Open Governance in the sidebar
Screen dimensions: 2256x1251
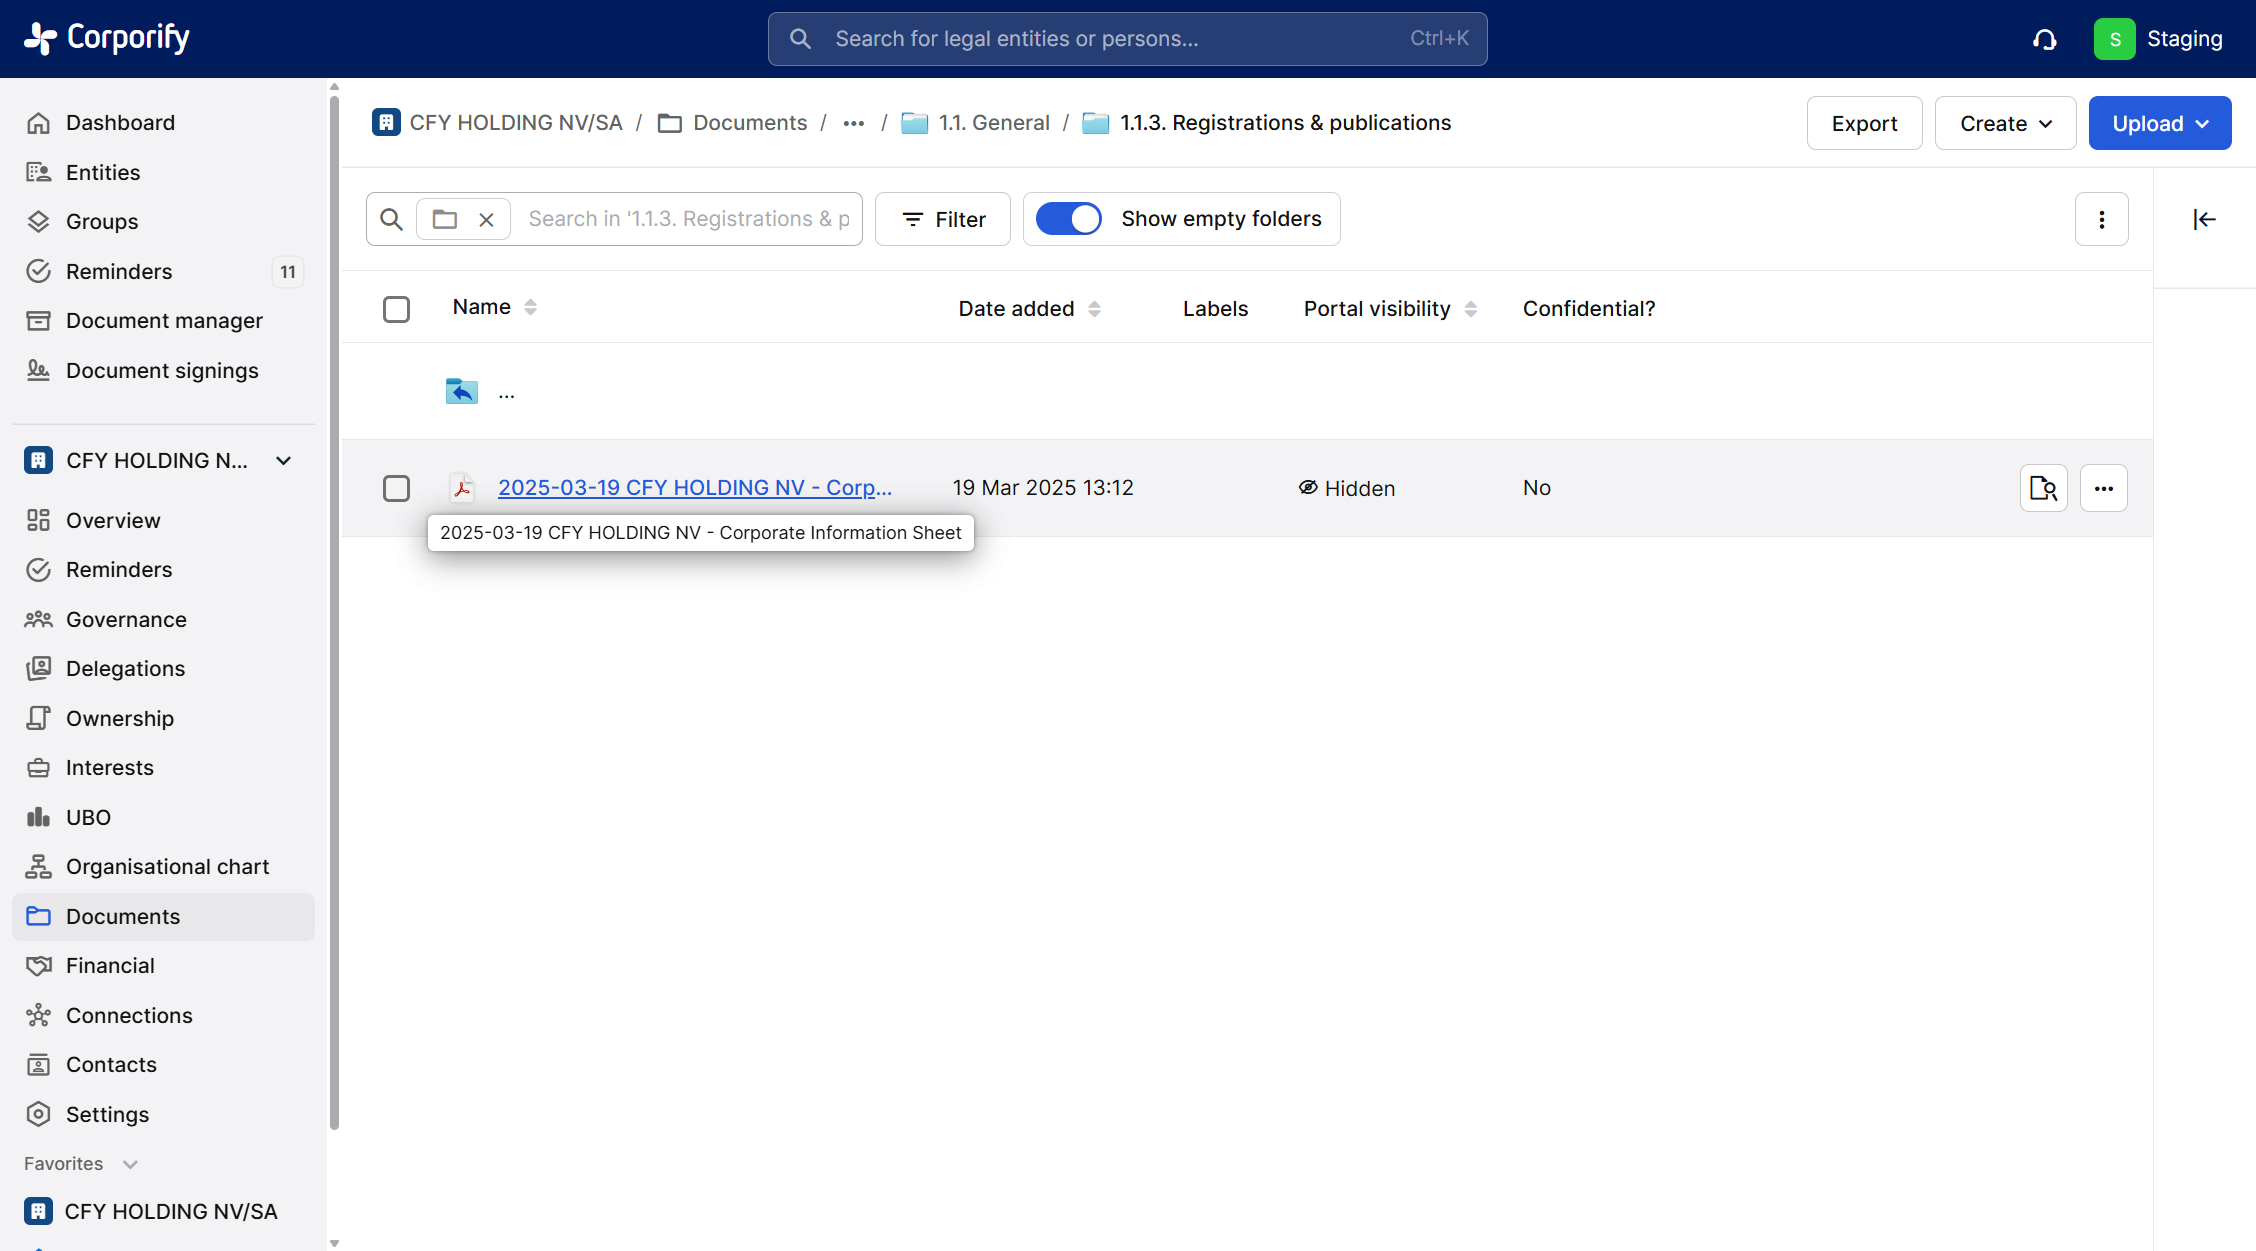pos(126,619)
